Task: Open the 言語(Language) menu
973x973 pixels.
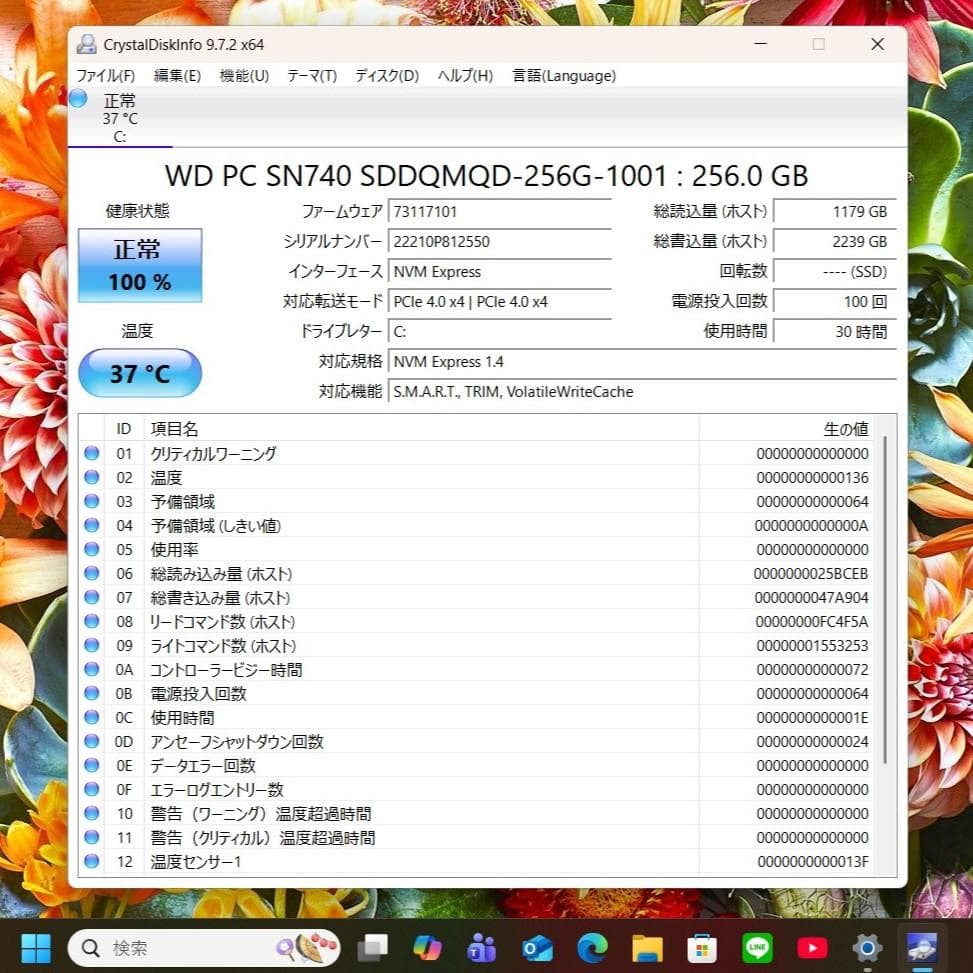Action: [563, 75]
